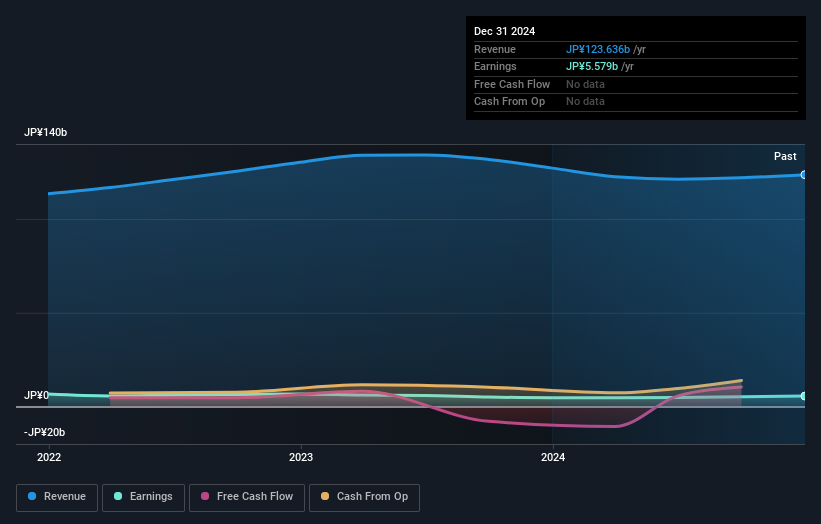Toggle the Cash From Op legend button

pos(364,497)
